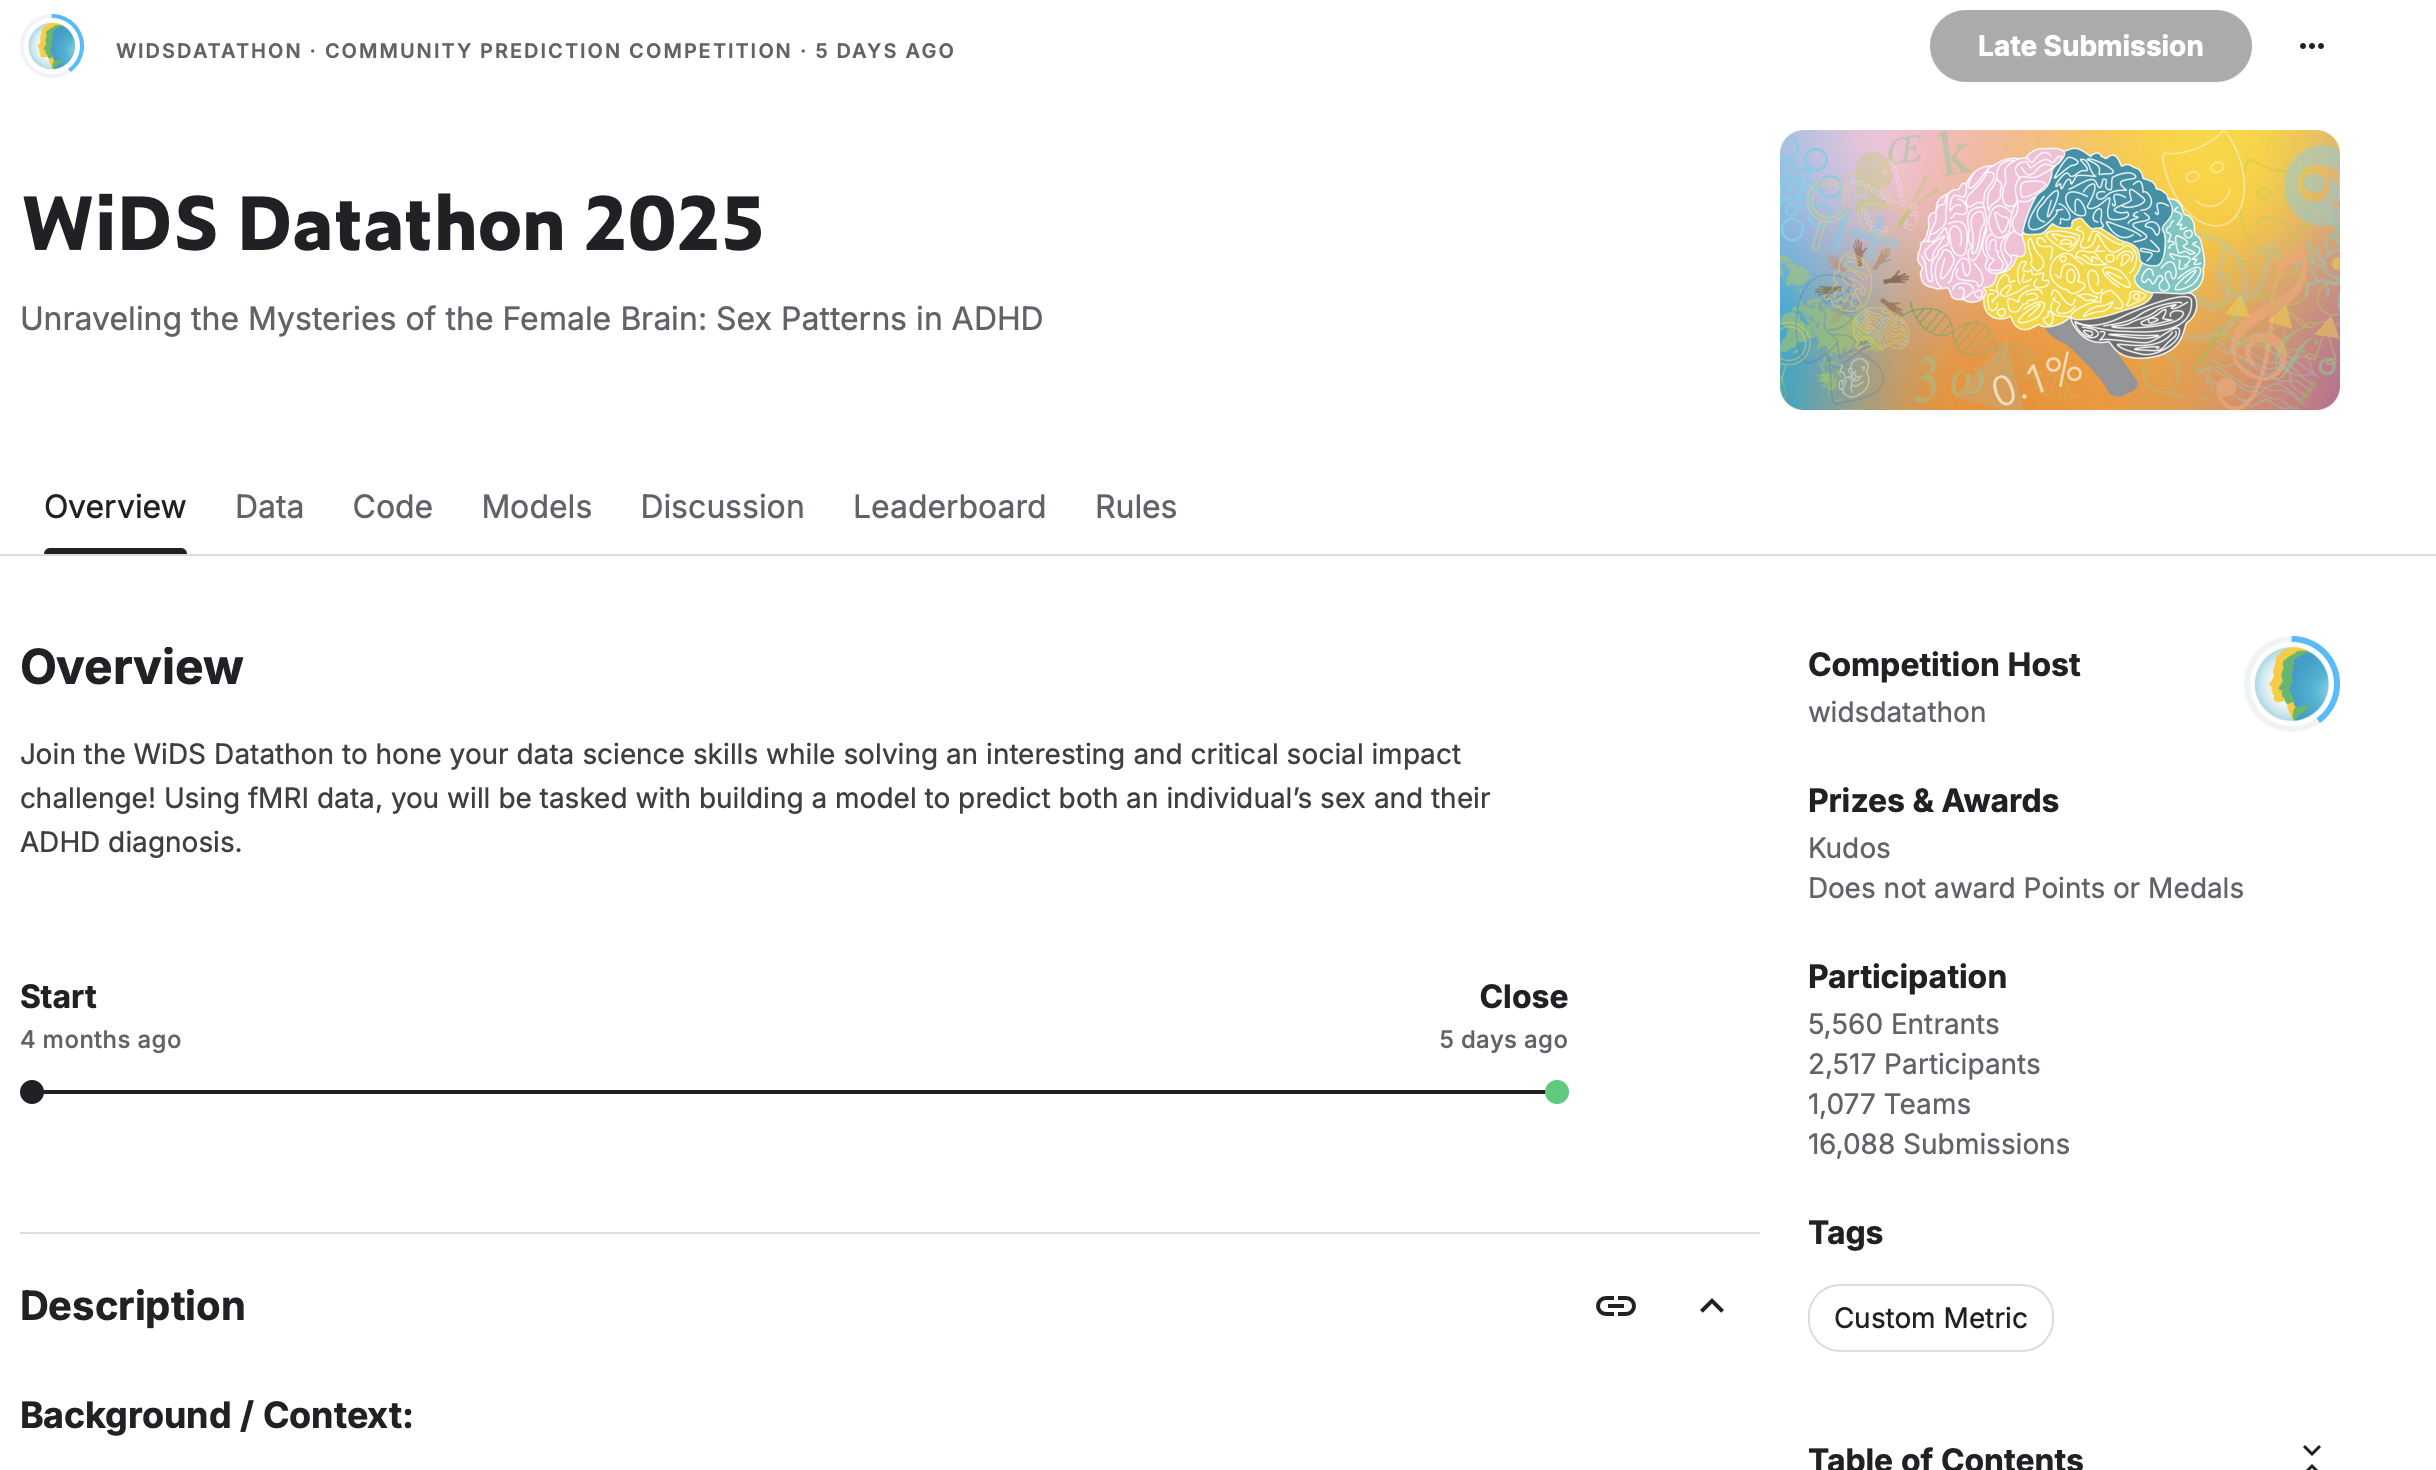Go to the Models tab
Screen dimensions: 2436x1470
536,507
